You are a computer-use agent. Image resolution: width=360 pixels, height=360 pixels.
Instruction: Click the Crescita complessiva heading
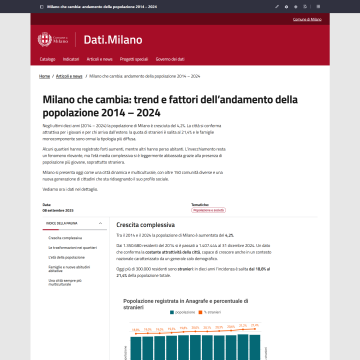pyautogui.click(x=145, y=225)
